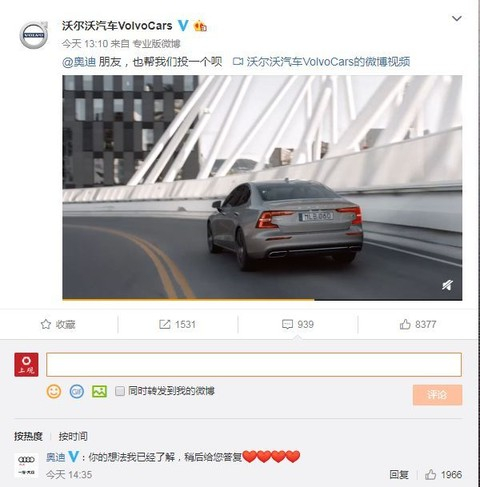This screenshot has width=480, height=487.
Task: Open the VolvoCars Weibo video link
Action: [x=321, y=62]
